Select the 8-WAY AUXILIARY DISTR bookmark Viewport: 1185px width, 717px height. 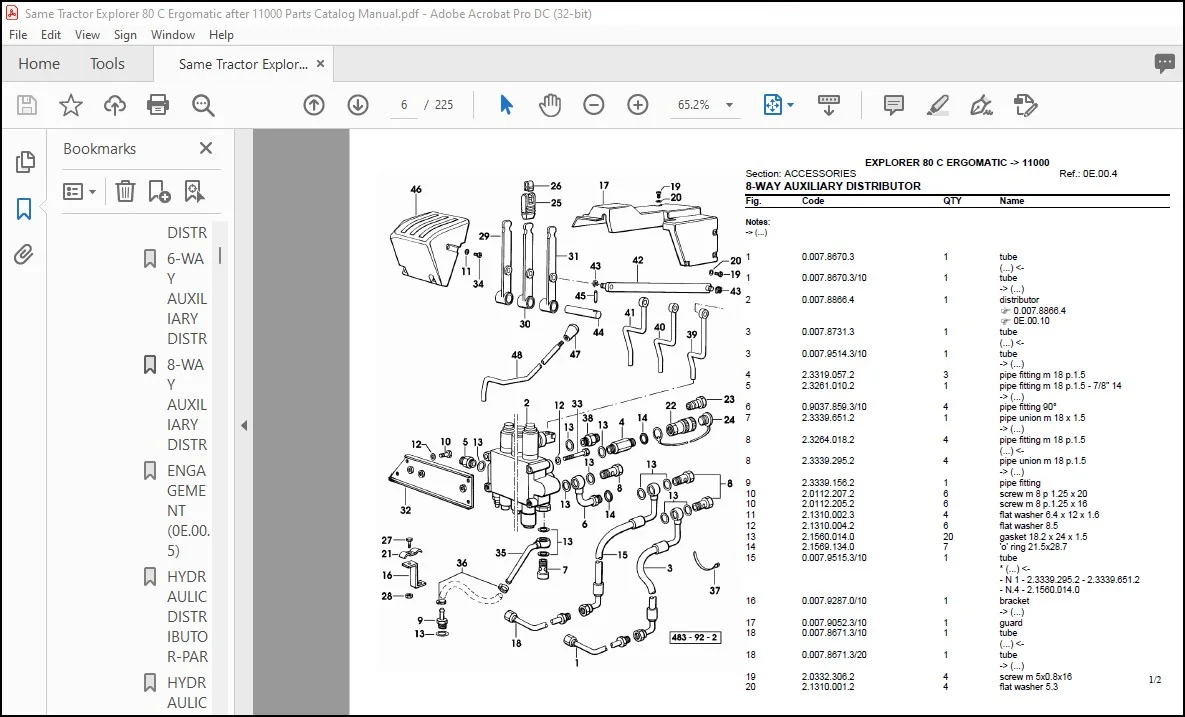pos(187,404)
